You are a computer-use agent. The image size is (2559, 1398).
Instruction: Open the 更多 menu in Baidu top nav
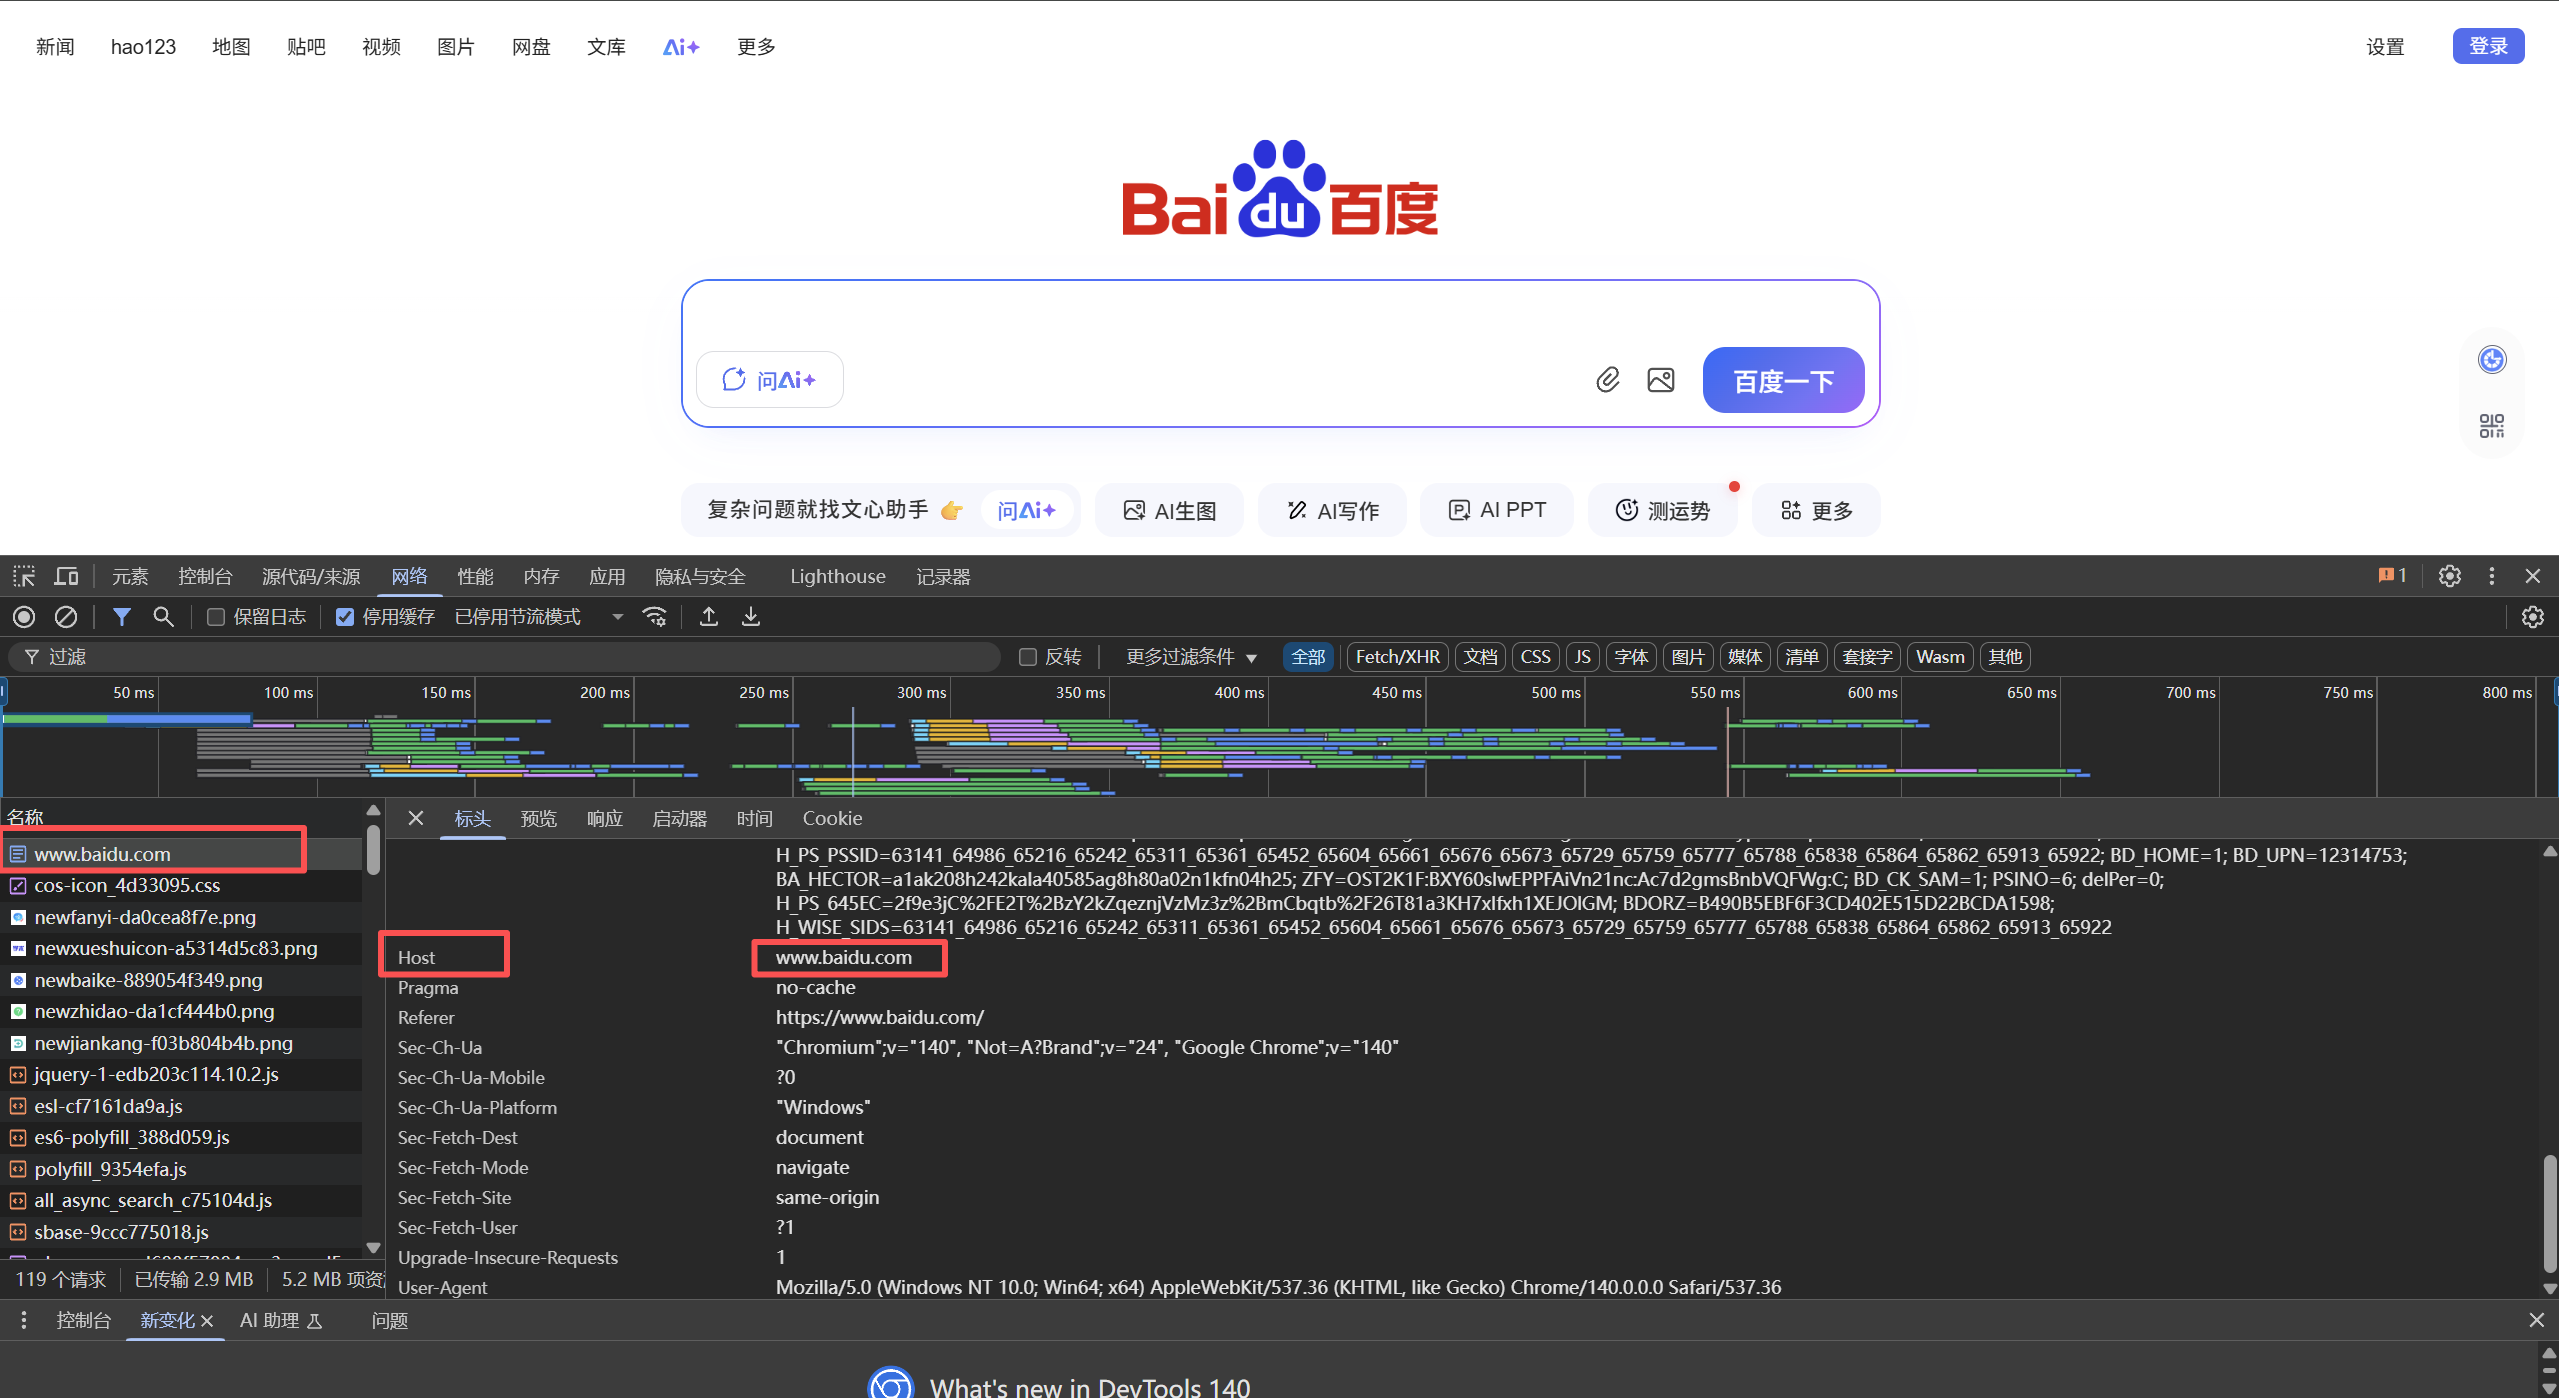tap(756, 47)
